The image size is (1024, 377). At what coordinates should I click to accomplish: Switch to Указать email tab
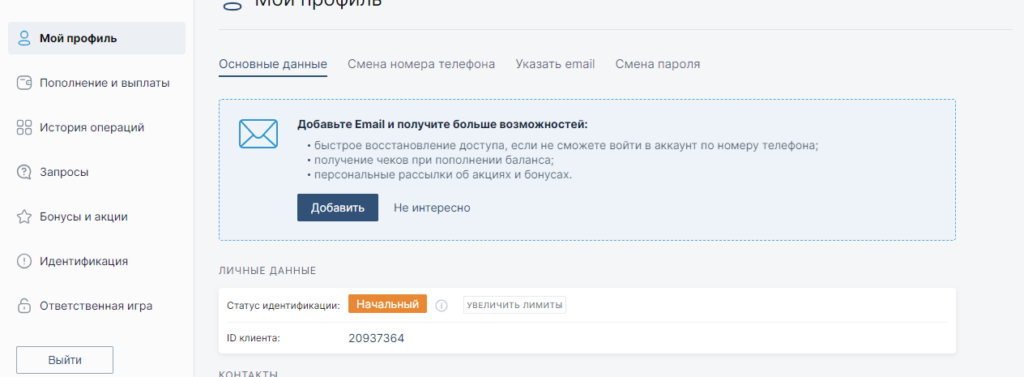pyautogui.click(x=555, y=64)
